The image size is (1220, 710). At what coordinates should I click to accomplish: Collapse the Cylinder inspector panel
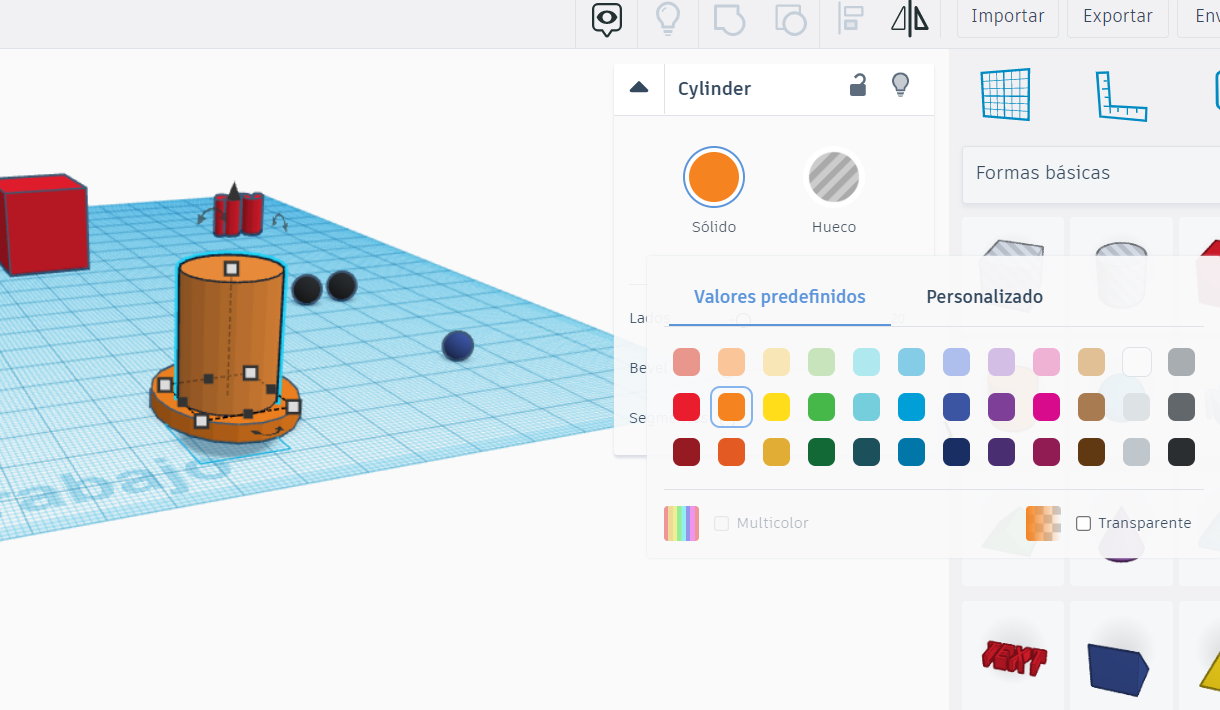[639, 87]
